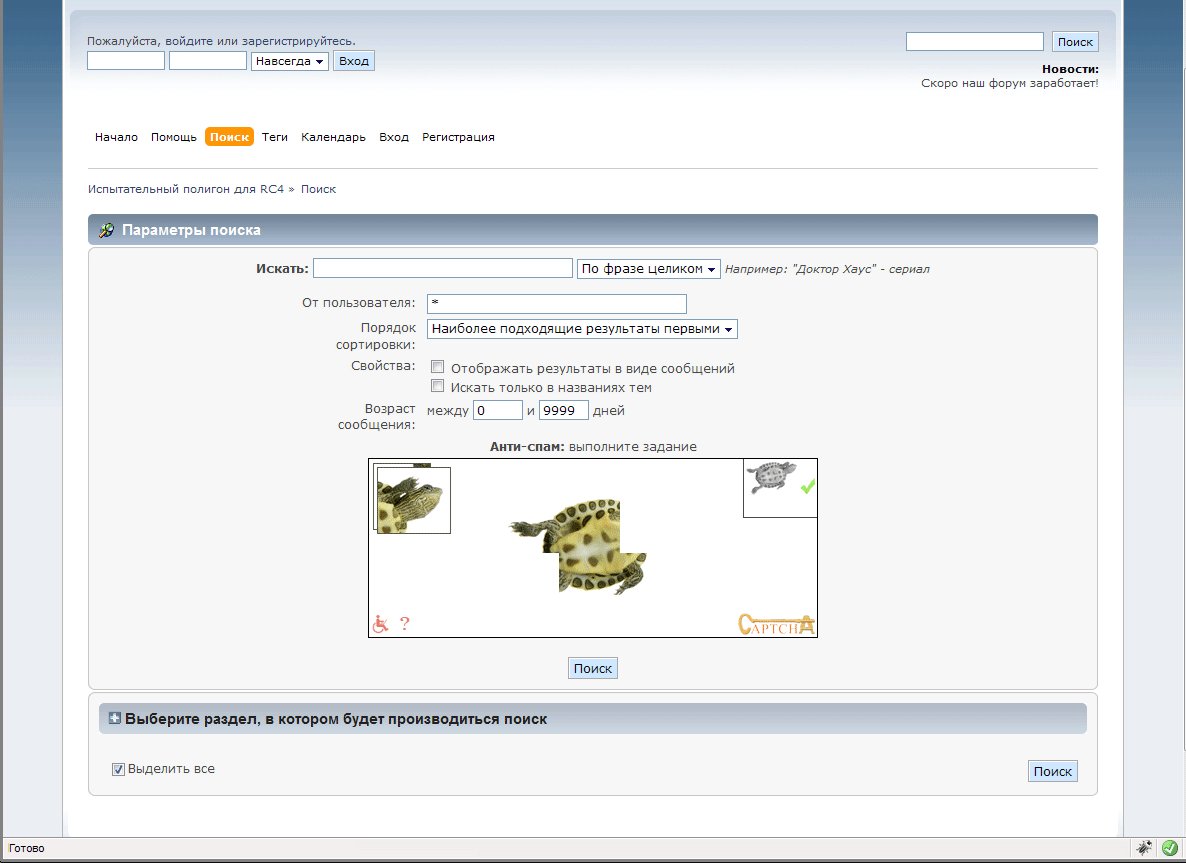Select the highlighted 'Поиск' menu tab
1186x863 pixels.
pyautogui.click(x=229, y=137)
